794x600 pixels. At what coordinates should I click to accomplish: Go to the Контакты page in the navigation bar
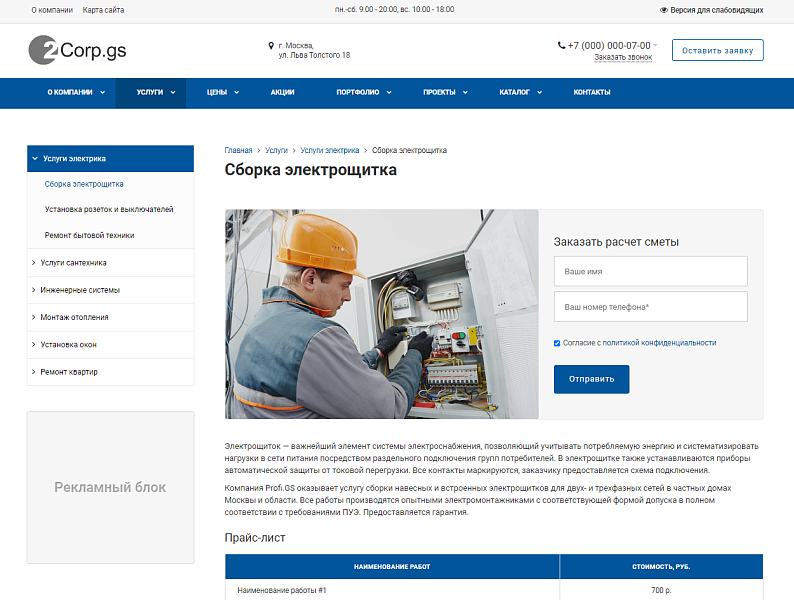point(591,92)
